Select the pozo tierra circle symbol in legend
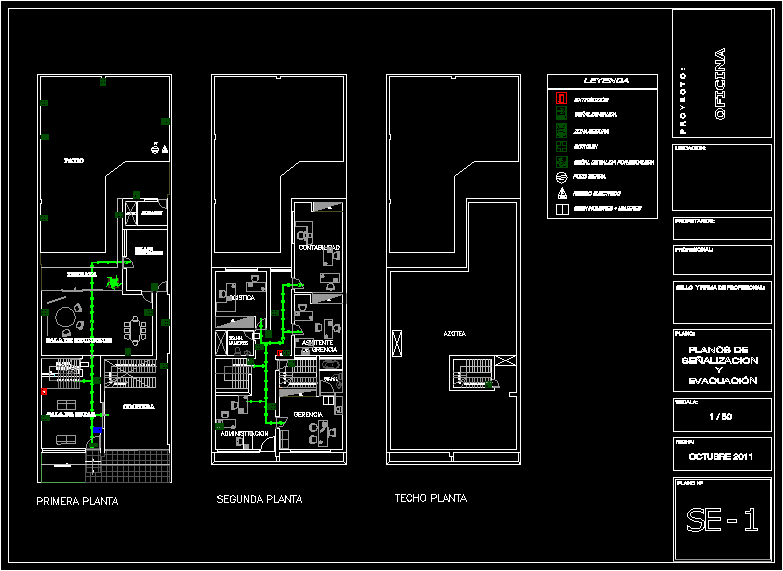Viewport: 783px width, 571px height. tap(562, 176)
